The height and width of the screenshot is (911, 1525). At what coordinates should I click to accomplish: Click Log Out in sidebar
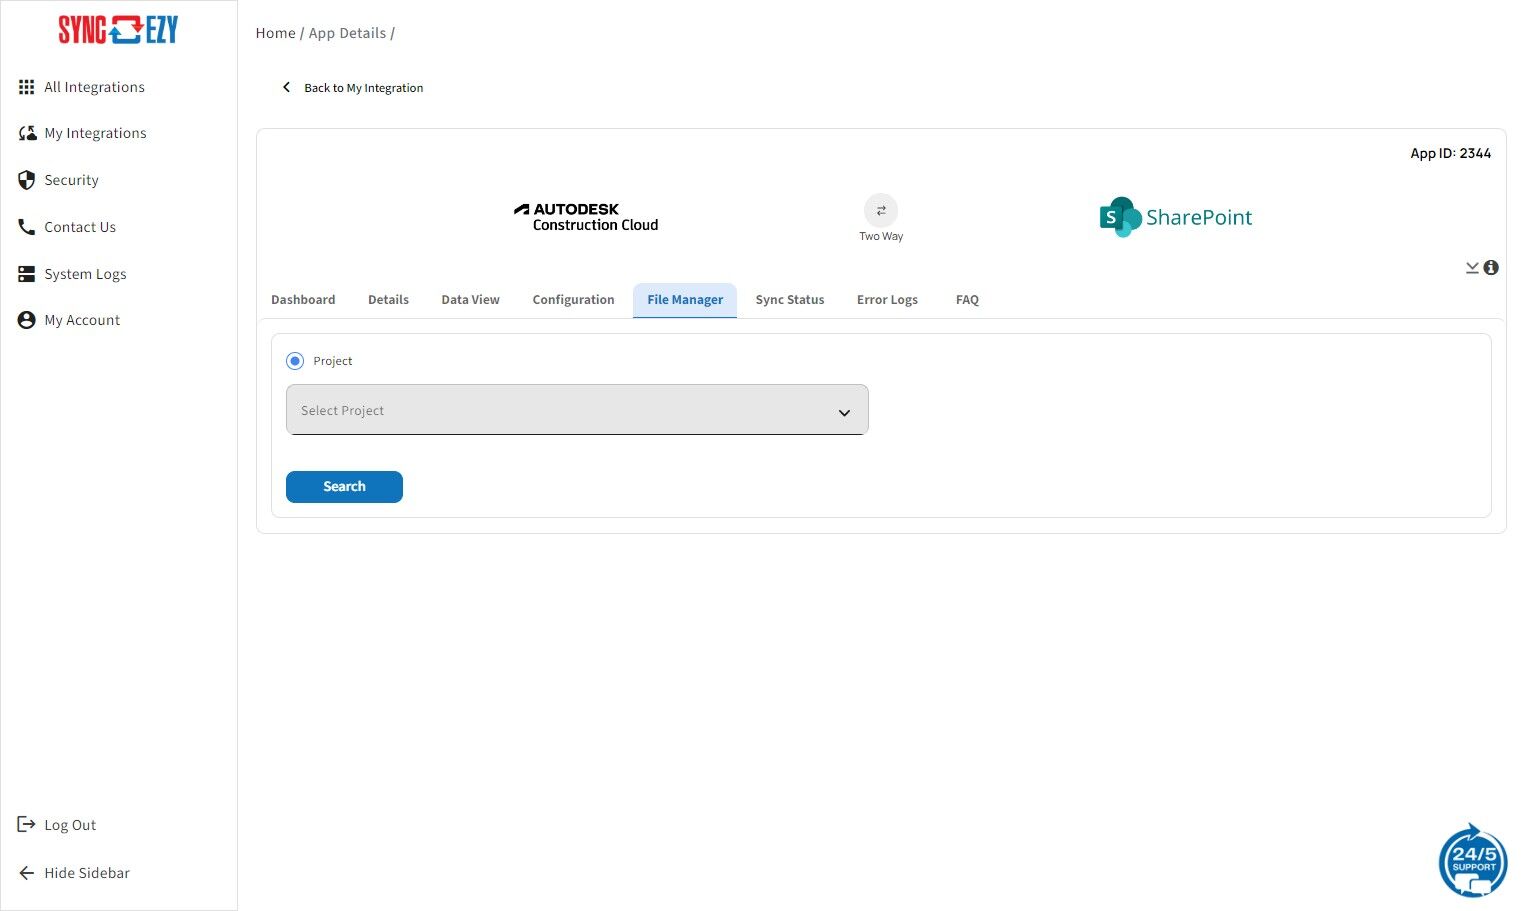70,825
